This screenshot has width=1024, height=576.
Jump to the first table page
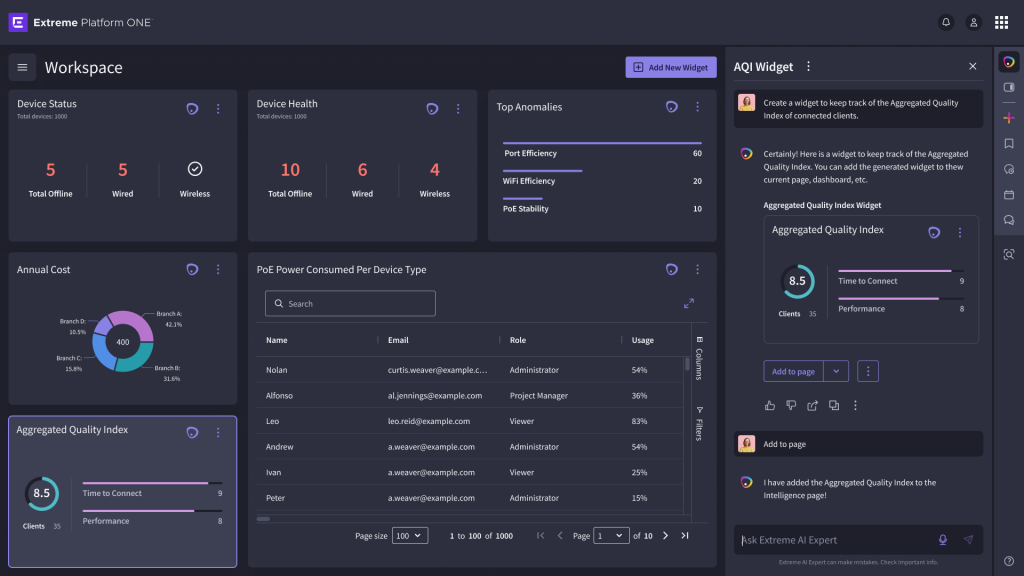(x=540, y=536)
